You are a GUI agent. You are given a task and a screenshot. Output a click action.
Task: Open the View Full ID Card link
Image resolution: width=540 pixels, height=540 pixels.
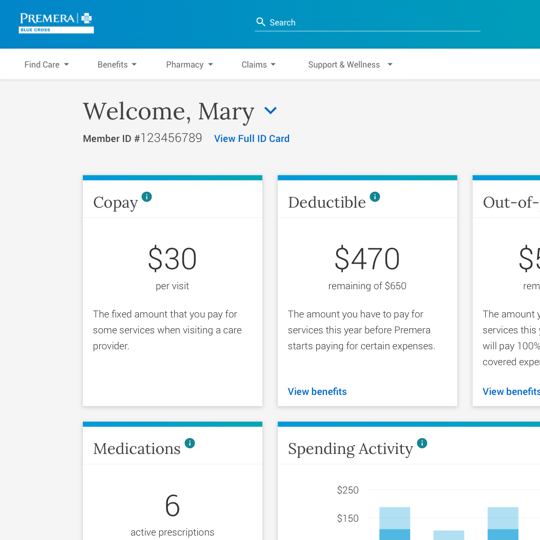click(x=252, y=138)
